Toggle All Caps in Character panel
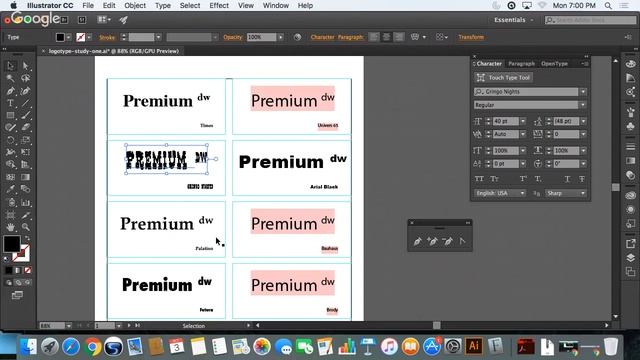The width and height of the screenshot is (640, 360). point(479,179)
